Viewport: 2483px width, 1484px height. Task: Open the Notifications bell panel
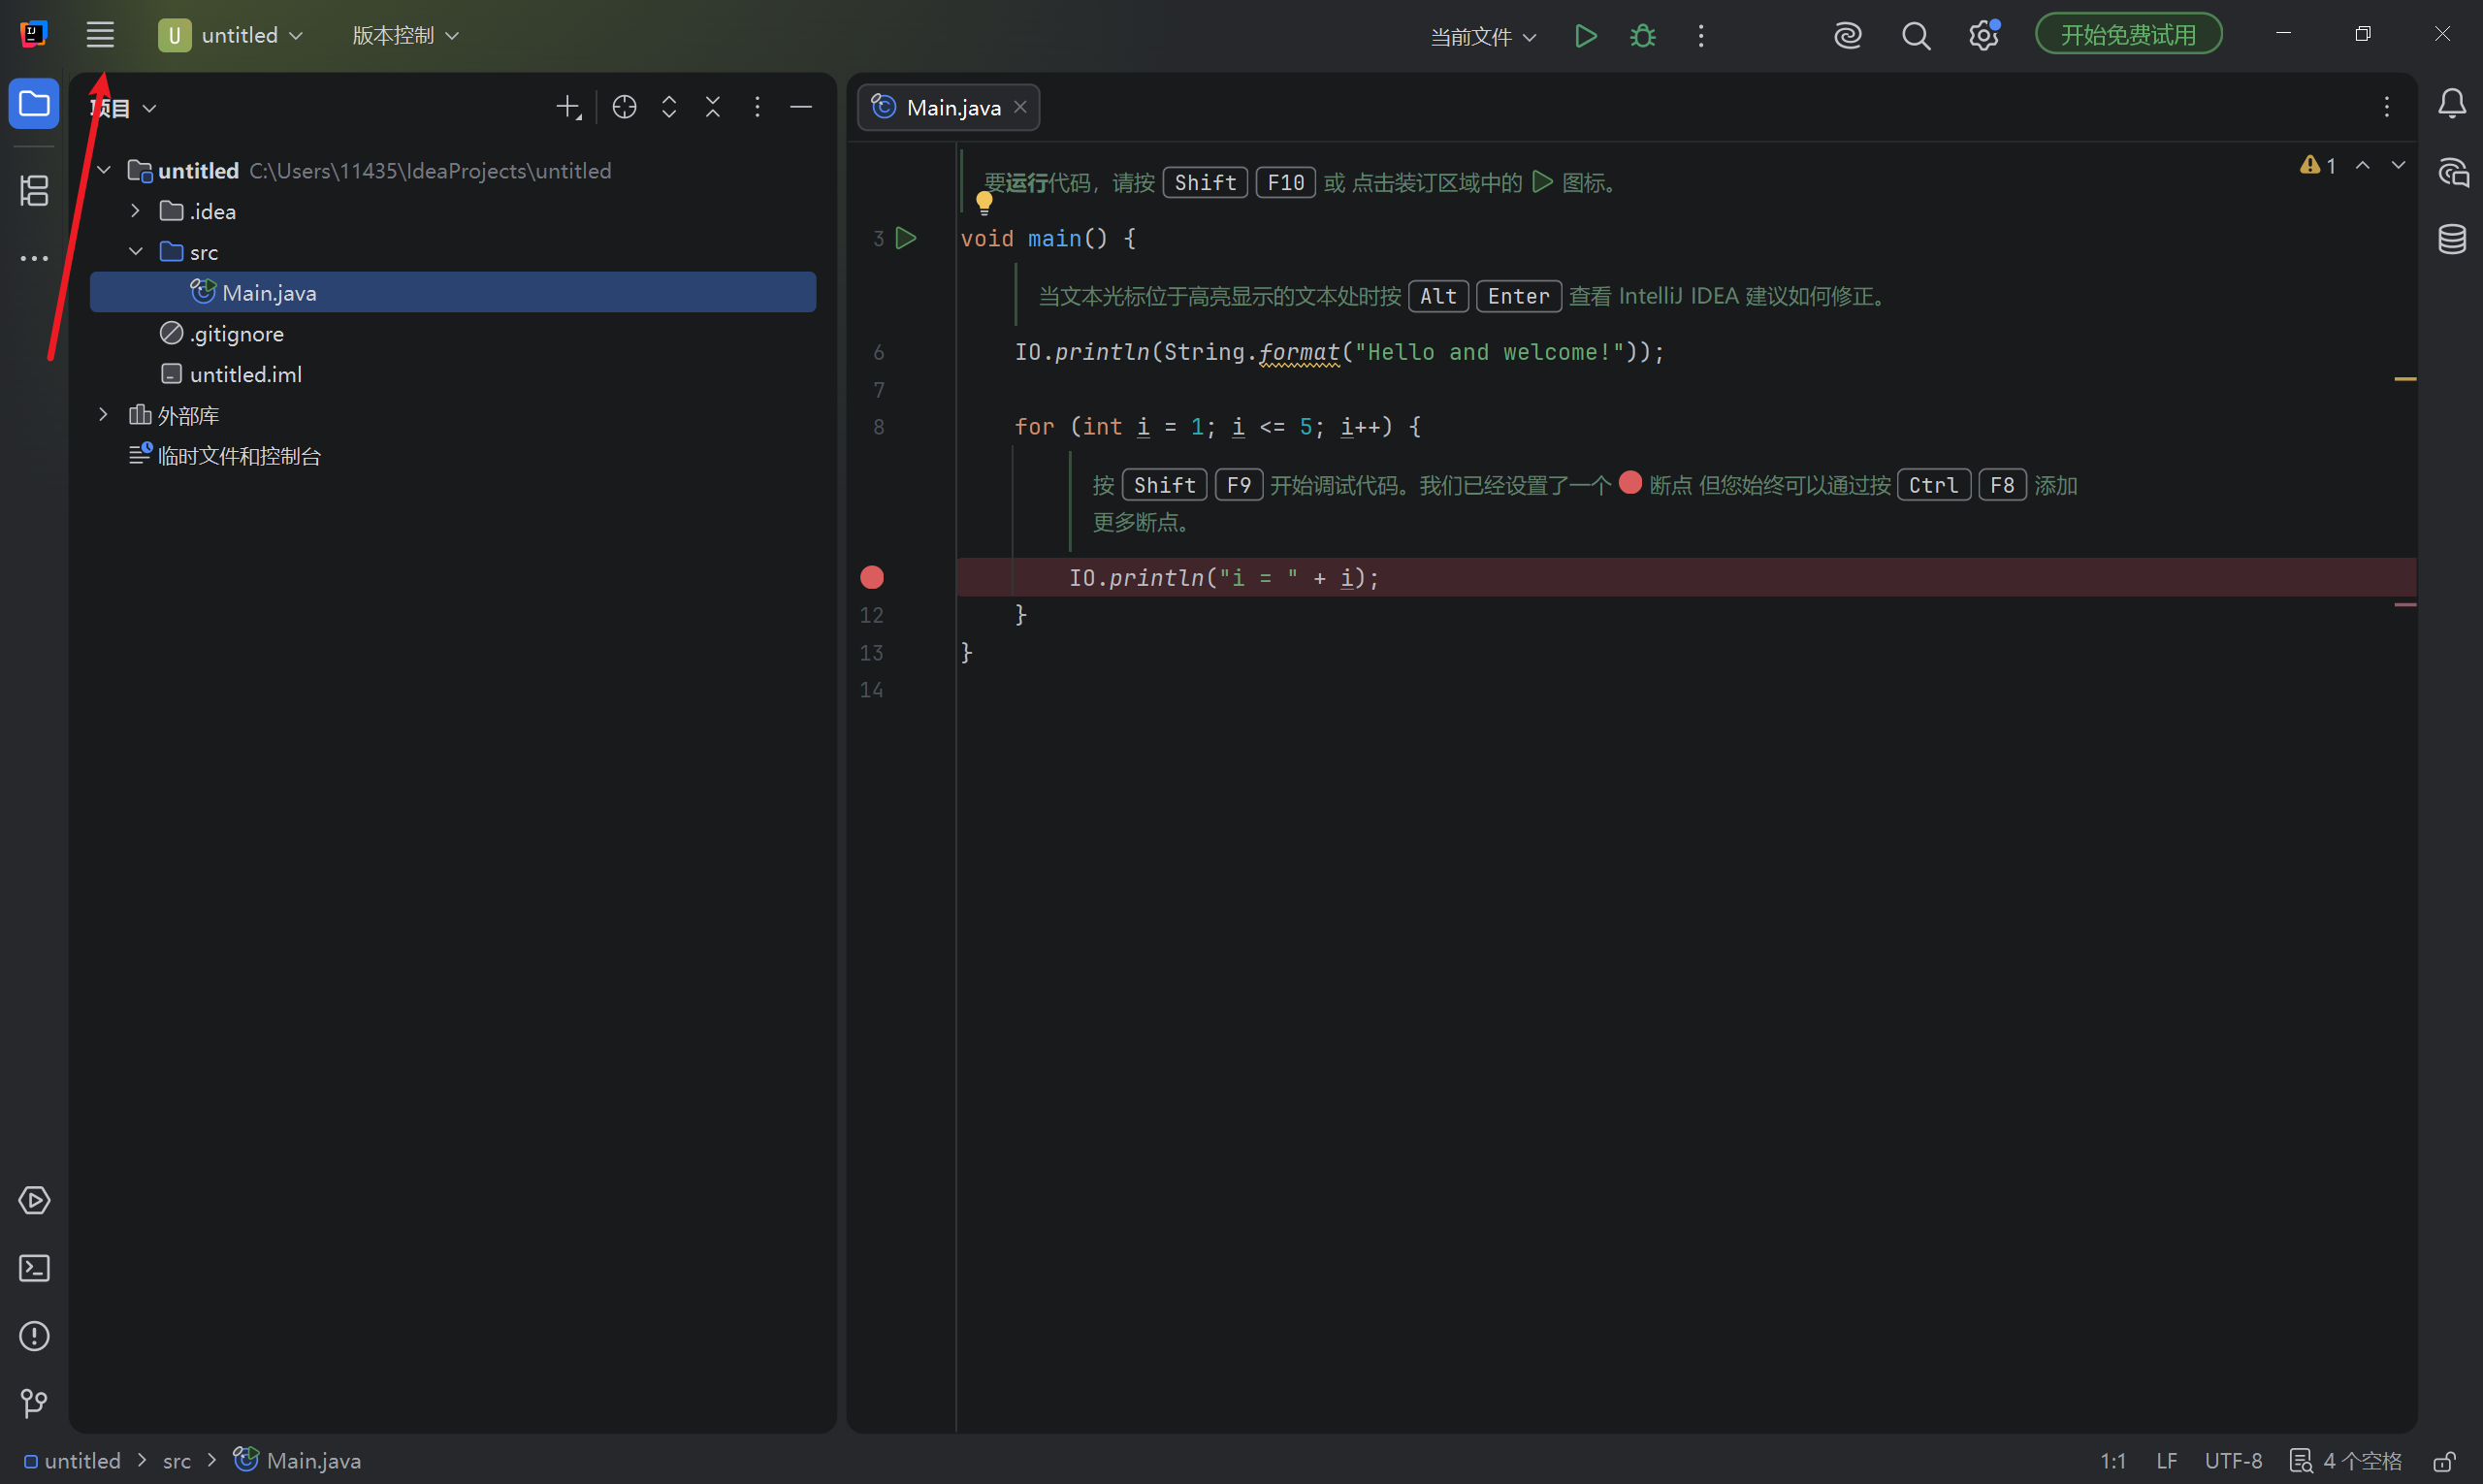coord(2451,104)
